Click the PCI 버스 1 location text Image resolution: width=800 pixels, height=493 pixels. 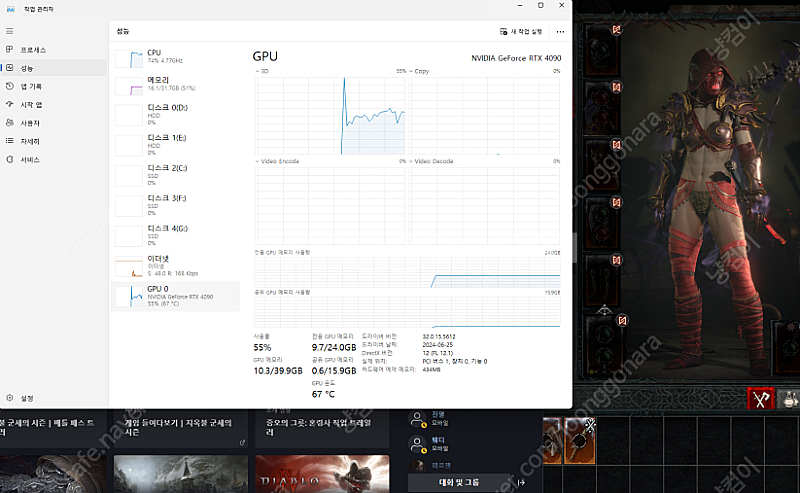[x=455, y=361]
